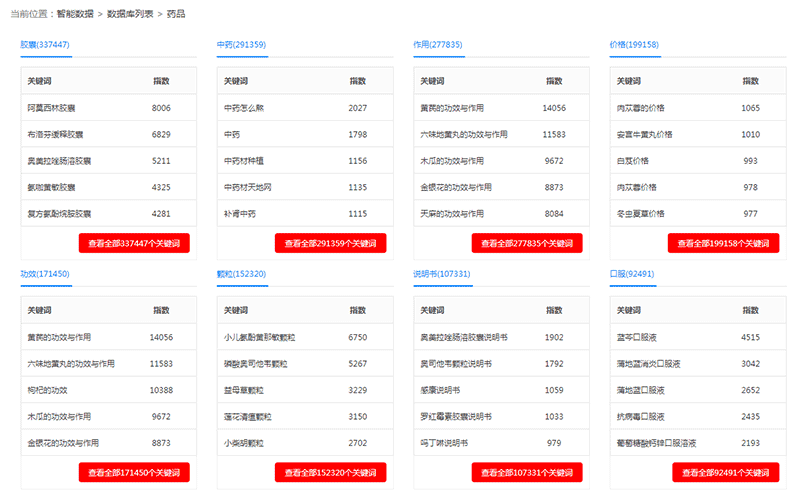This screenshot has height=491, width=800.
Task: View all 277835 keywords button
Action: pos(527,243)
